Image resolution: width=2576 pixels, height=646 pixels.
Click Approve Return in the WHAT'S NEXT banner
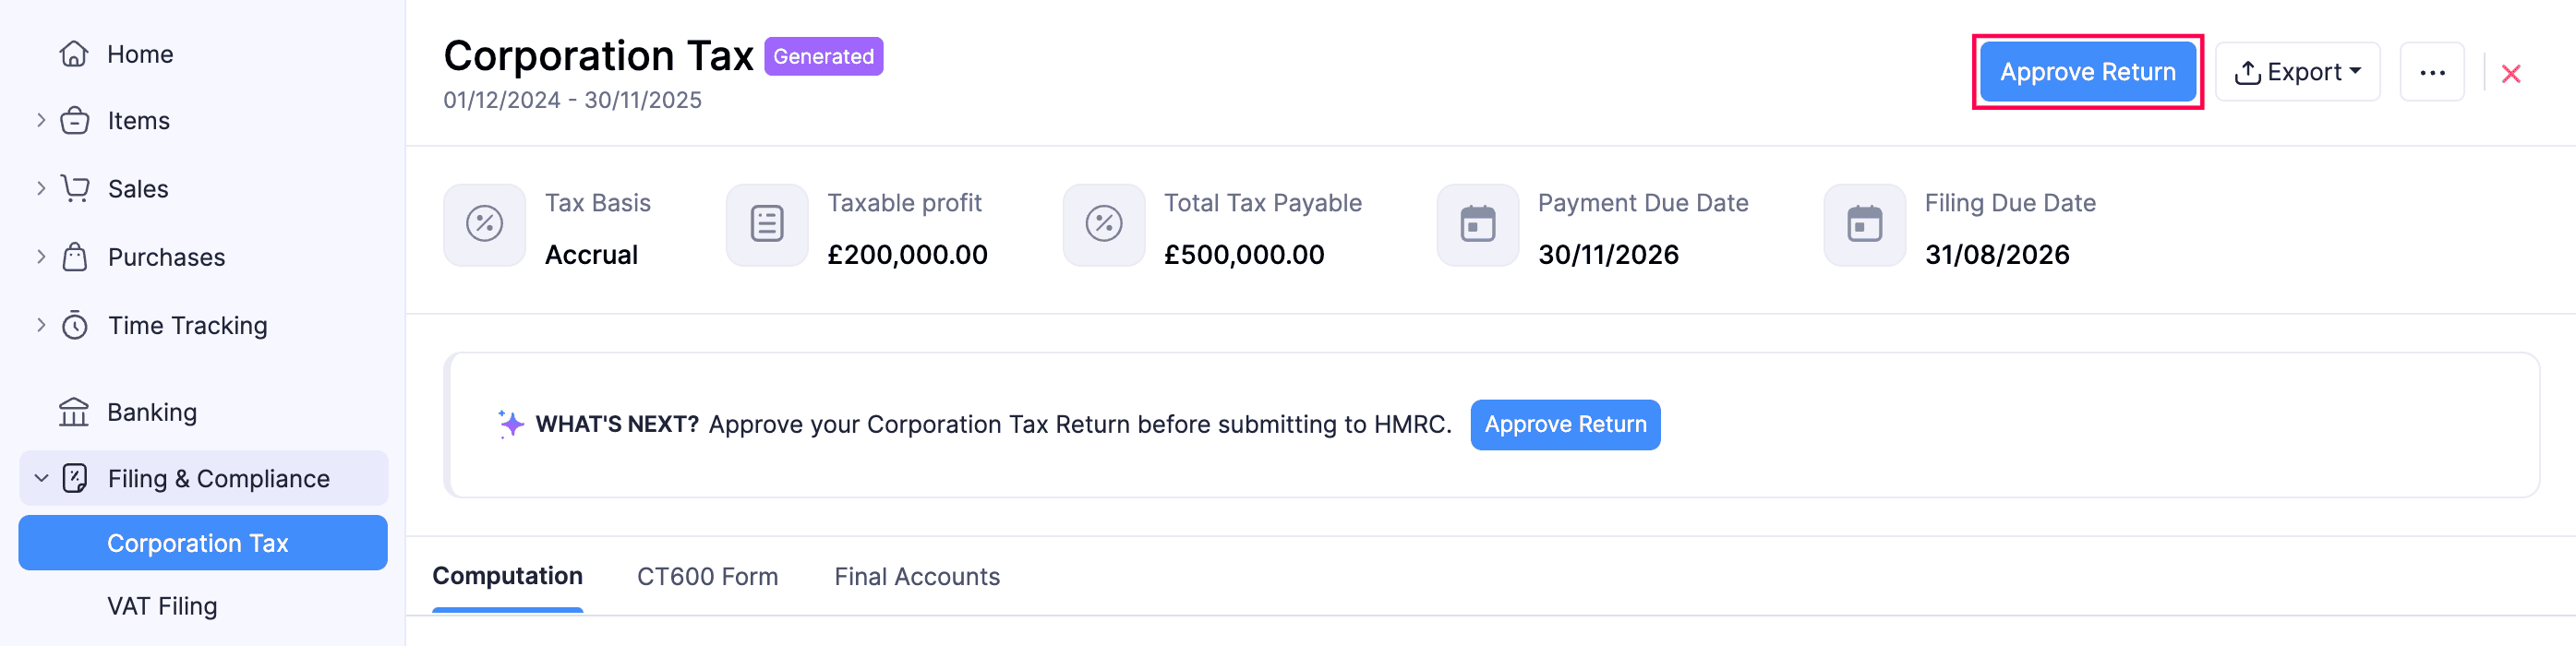[x=1565, y=424]
